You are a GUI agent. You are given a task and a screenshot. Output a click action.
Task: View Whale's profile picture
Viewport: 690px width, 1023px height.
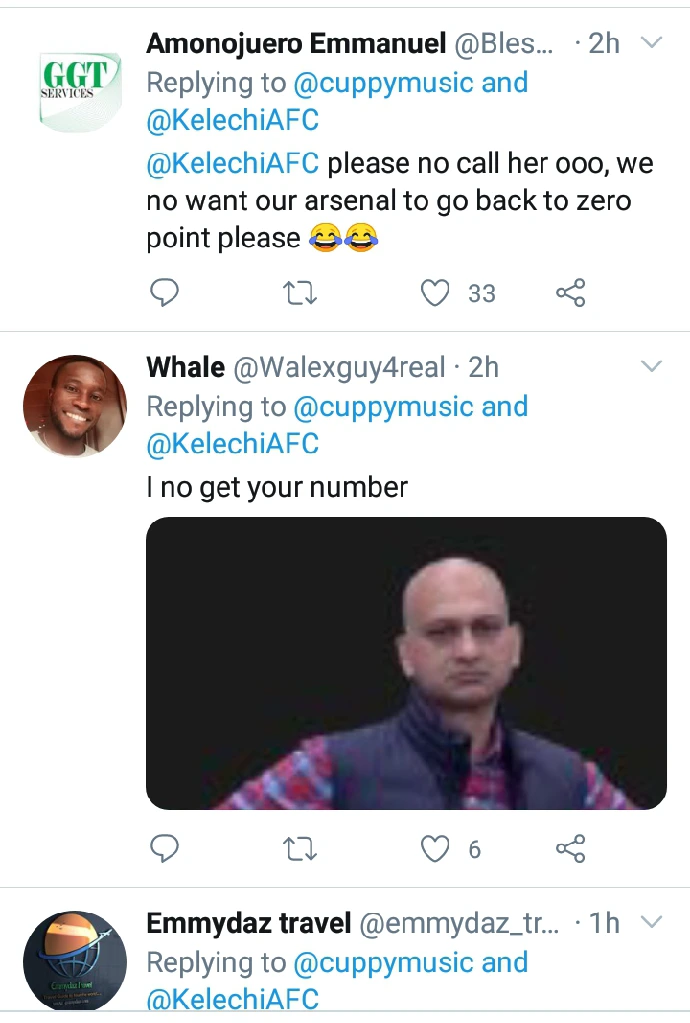point(75,405)
